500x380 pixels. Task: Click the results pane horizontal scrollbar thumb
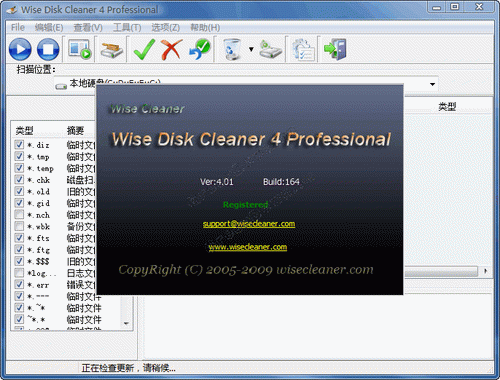click(441, 272)
